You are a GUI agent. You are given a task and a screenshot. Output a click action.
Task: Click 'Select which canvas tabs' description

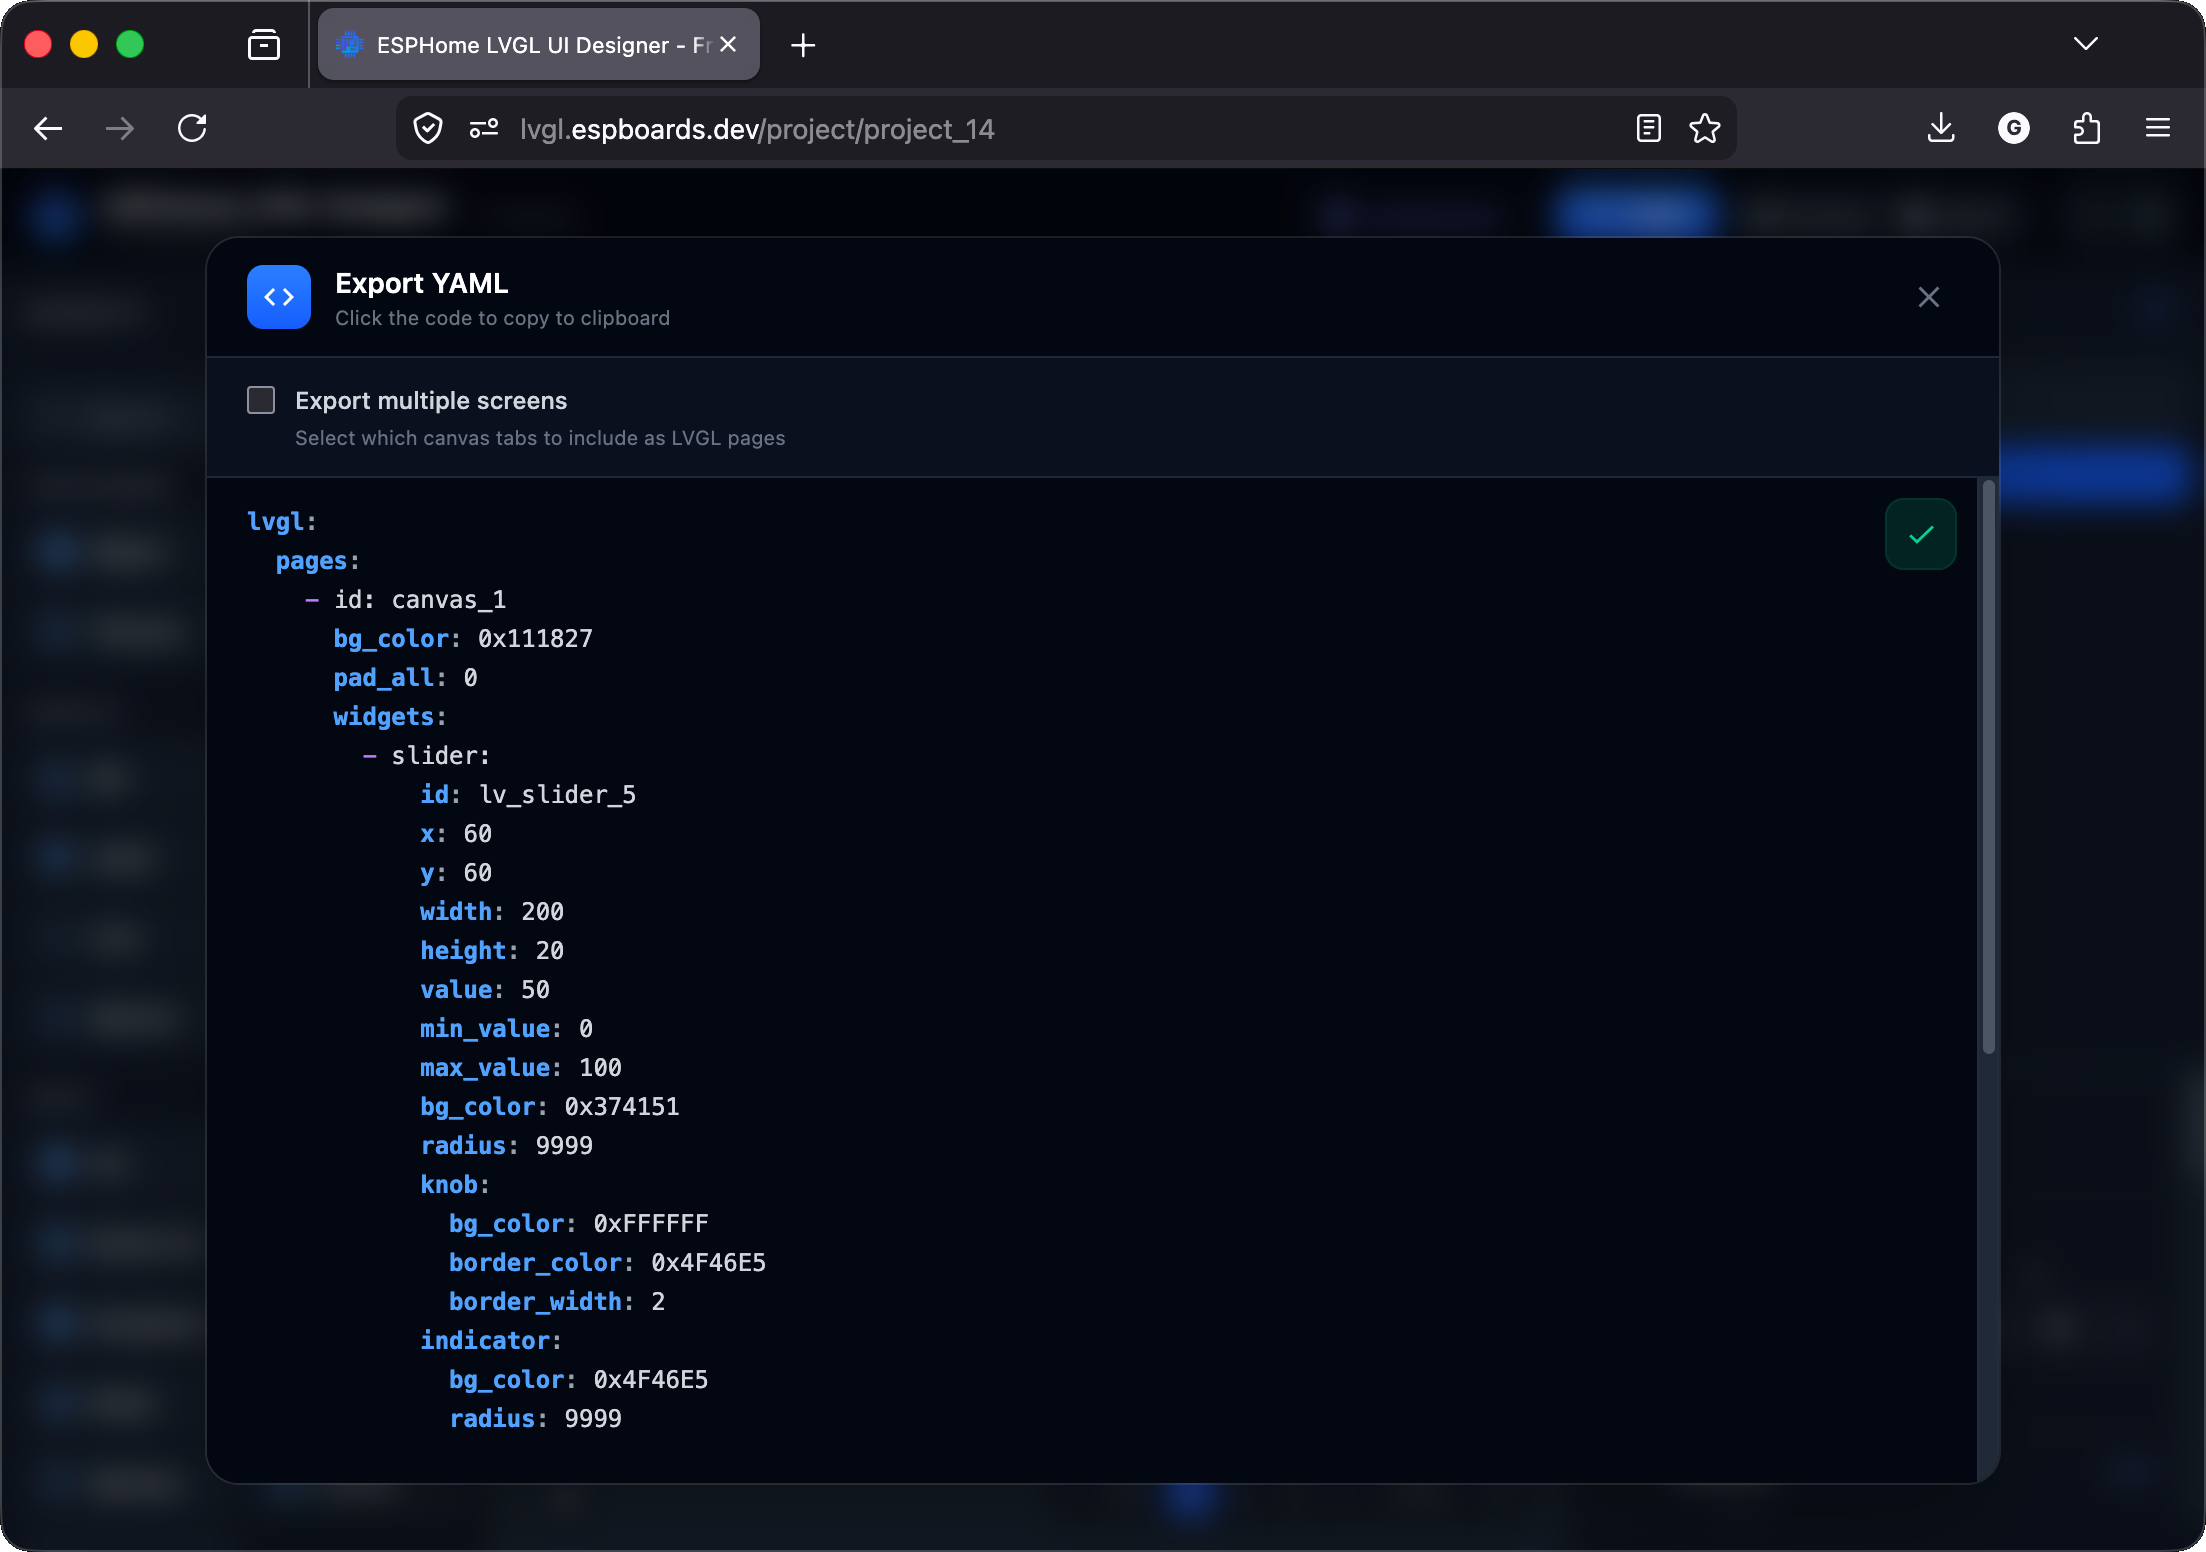[540, 438]
